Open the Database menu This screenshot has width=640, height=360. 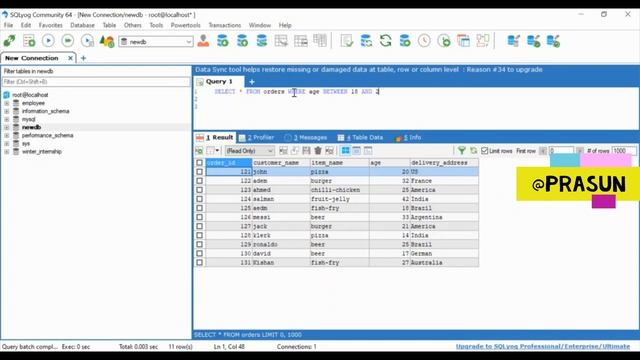tap(82, 25)
